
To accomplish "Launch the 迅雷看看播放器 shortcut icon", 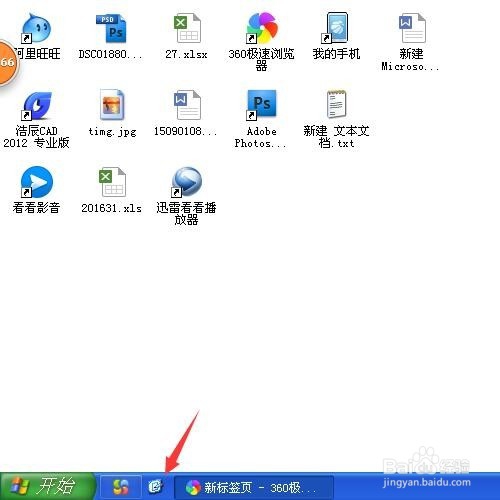I will point(187,182).
